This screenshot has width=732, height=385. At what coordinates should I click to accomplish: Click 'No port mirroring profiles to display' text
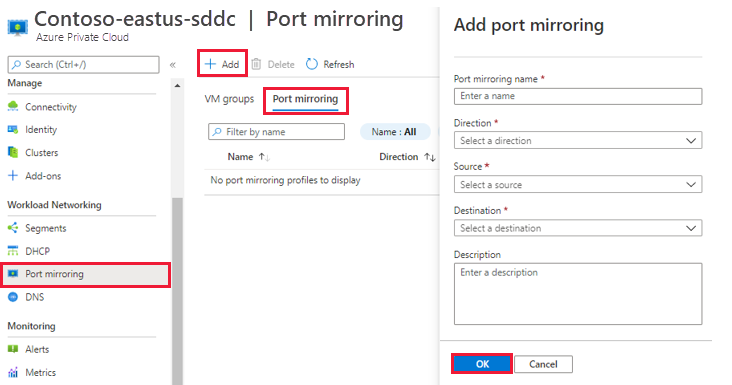(x=285, y=180)
